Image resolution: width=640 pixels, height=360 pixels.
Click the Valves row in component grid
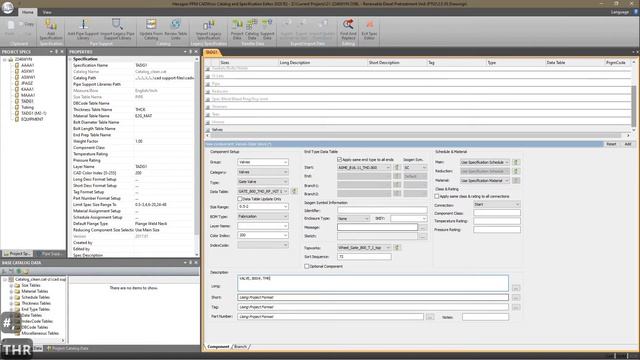click(x=418, y=129)
